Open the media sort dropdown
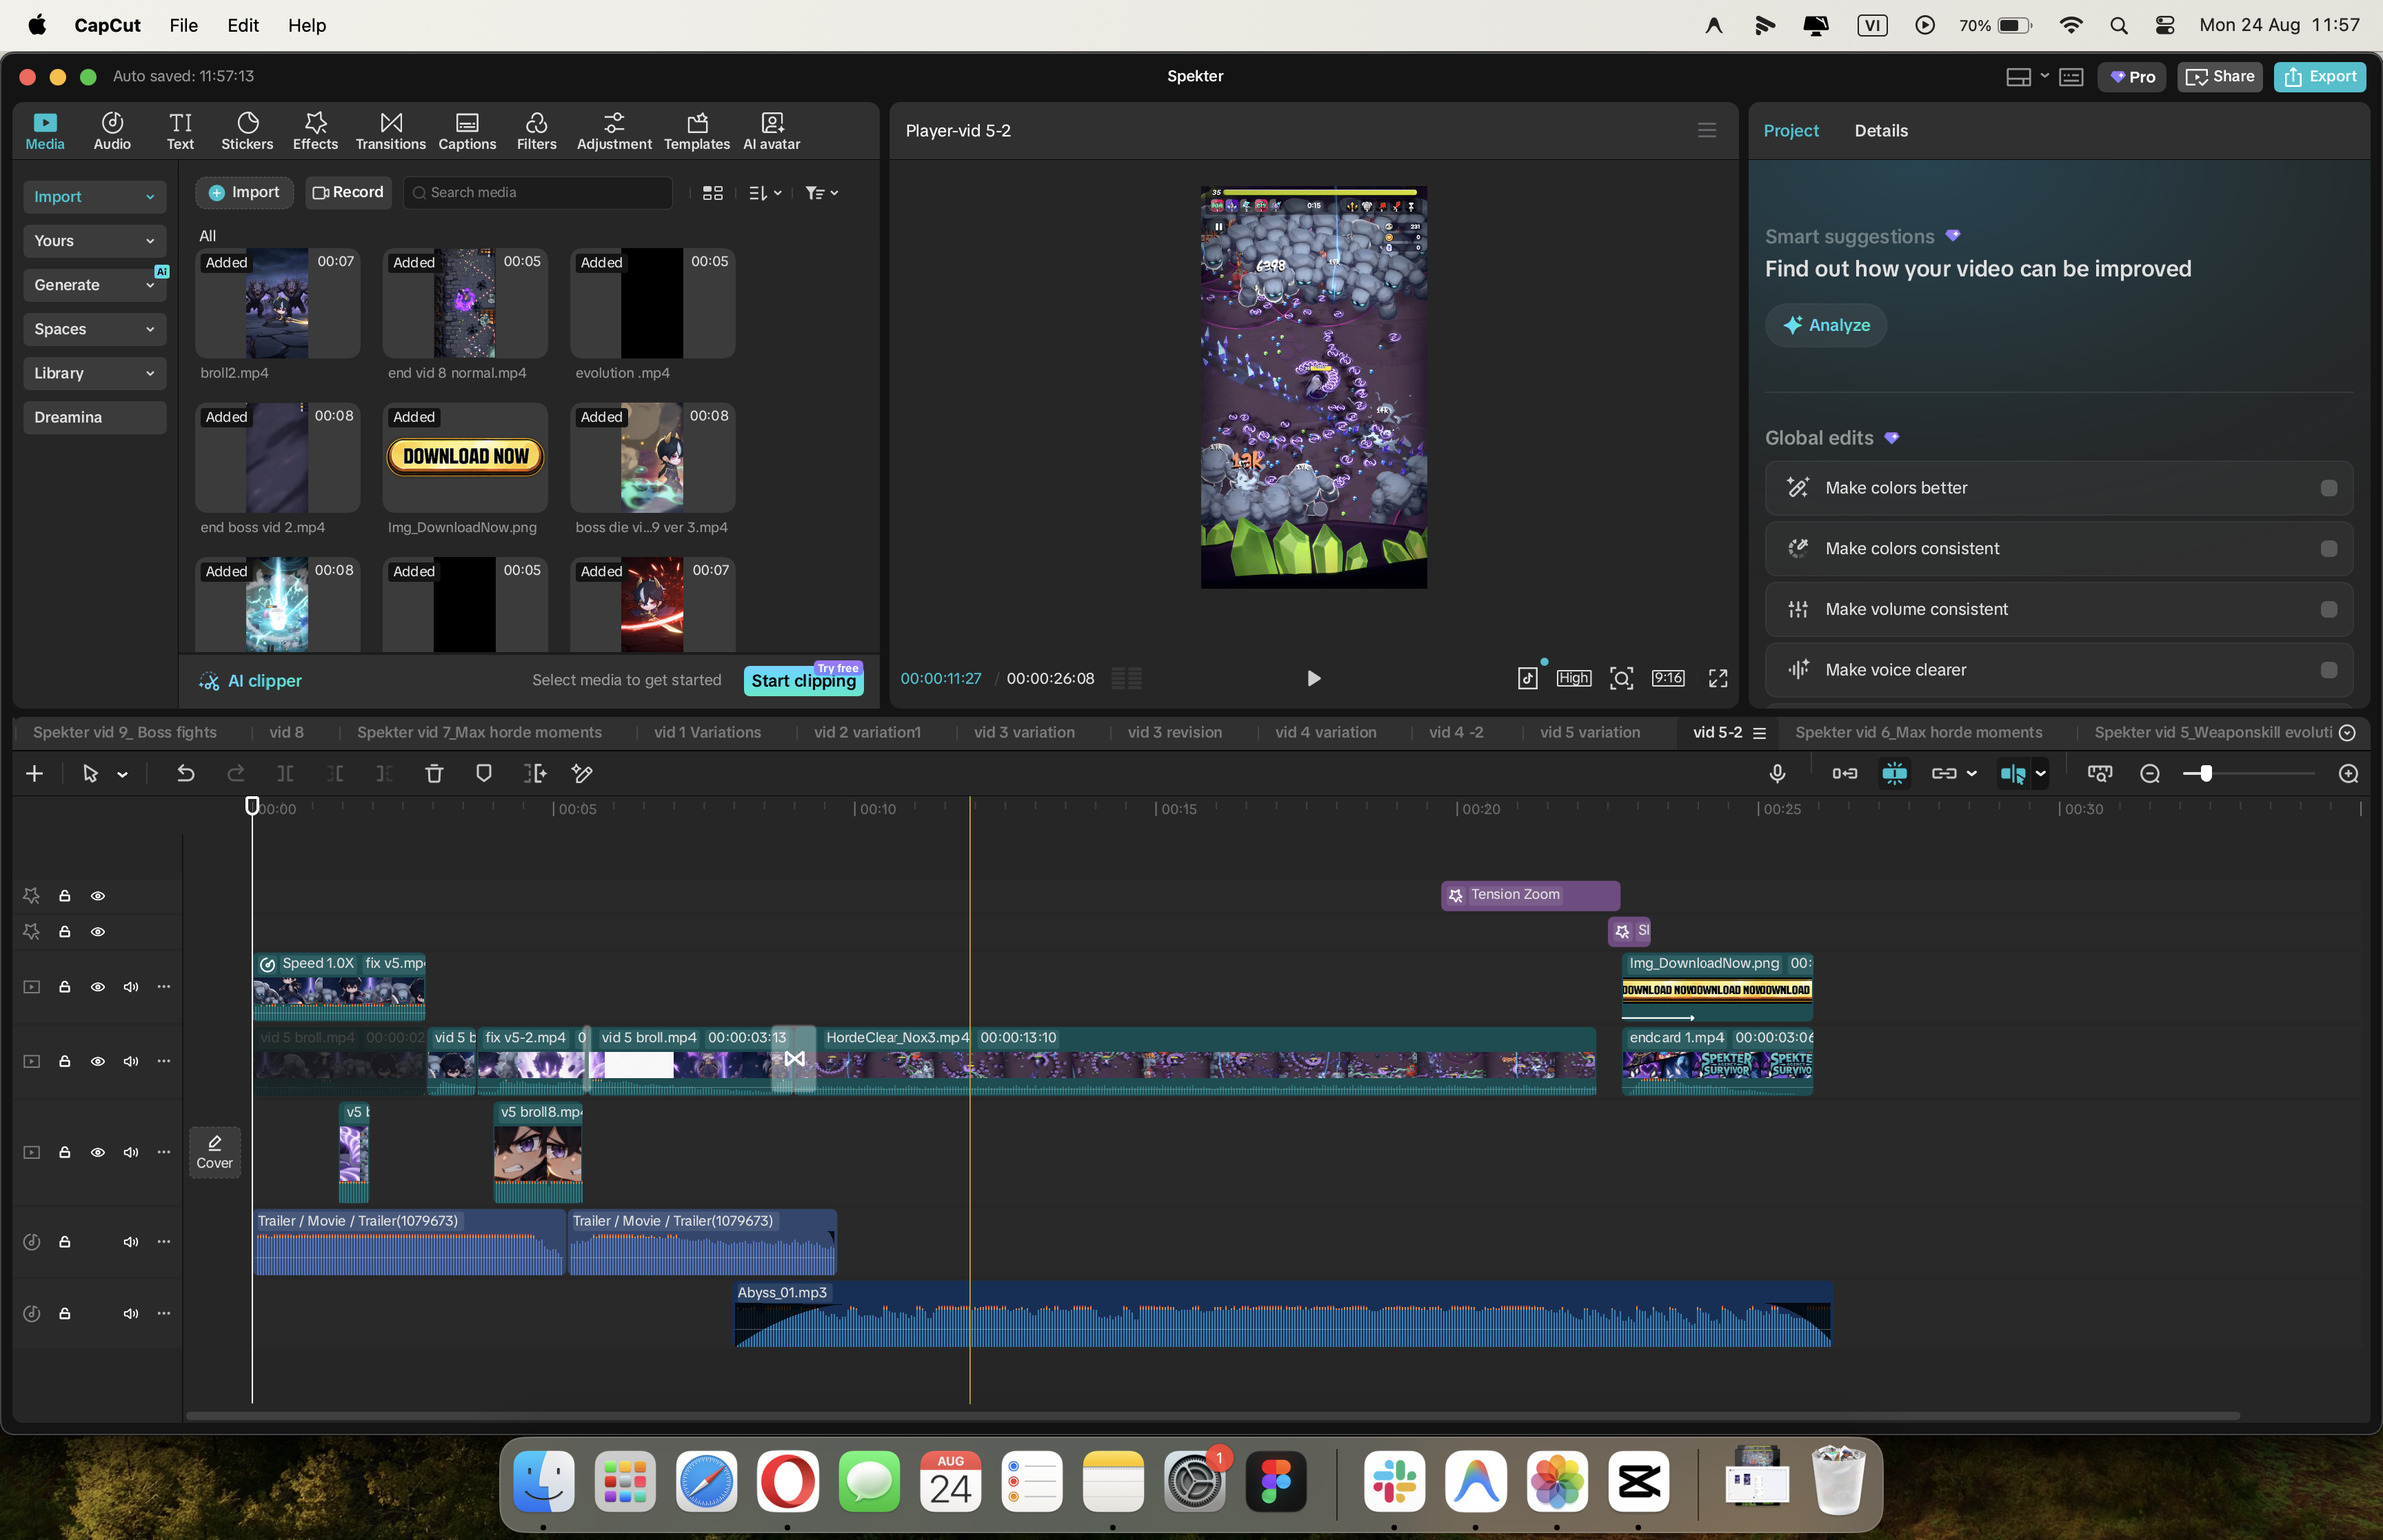2383x1540 pixels. point(765,193)
